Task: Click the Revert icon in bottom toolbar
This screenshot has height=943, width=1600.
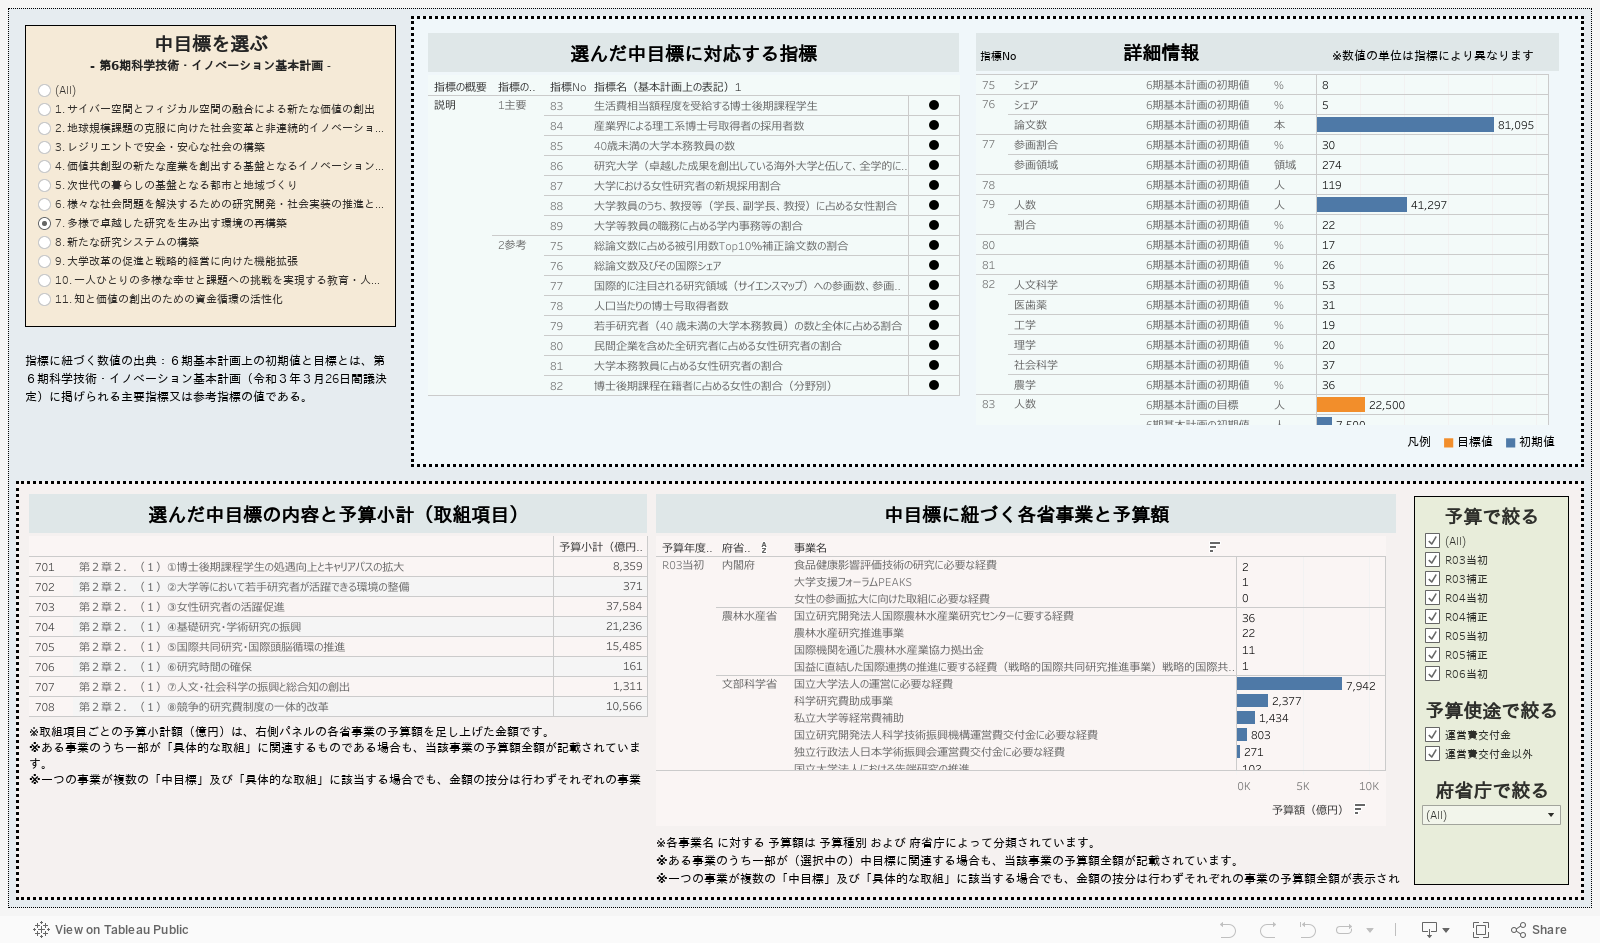Action: (1307, 930)
